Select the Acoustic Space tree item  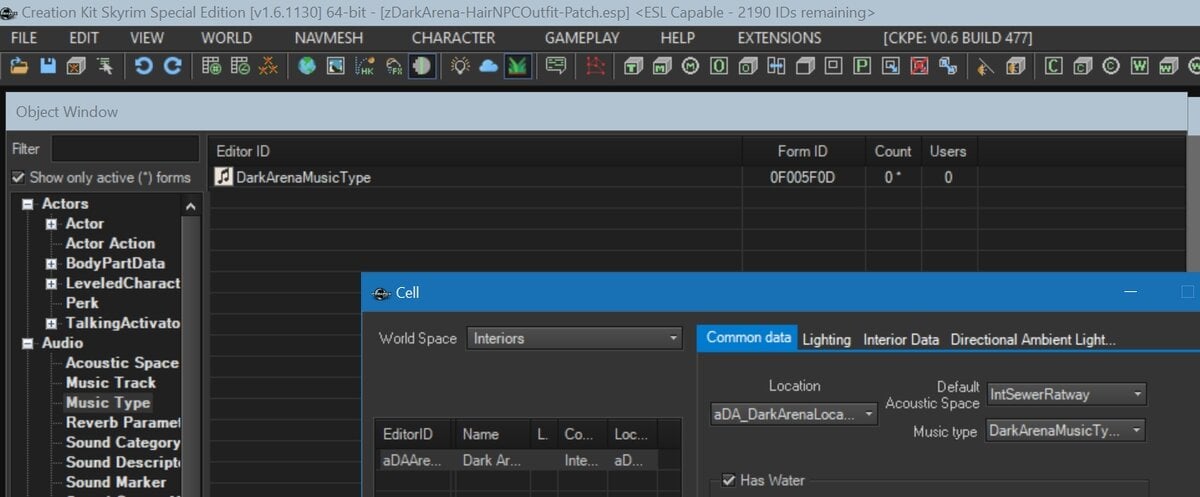coord(122,363)
